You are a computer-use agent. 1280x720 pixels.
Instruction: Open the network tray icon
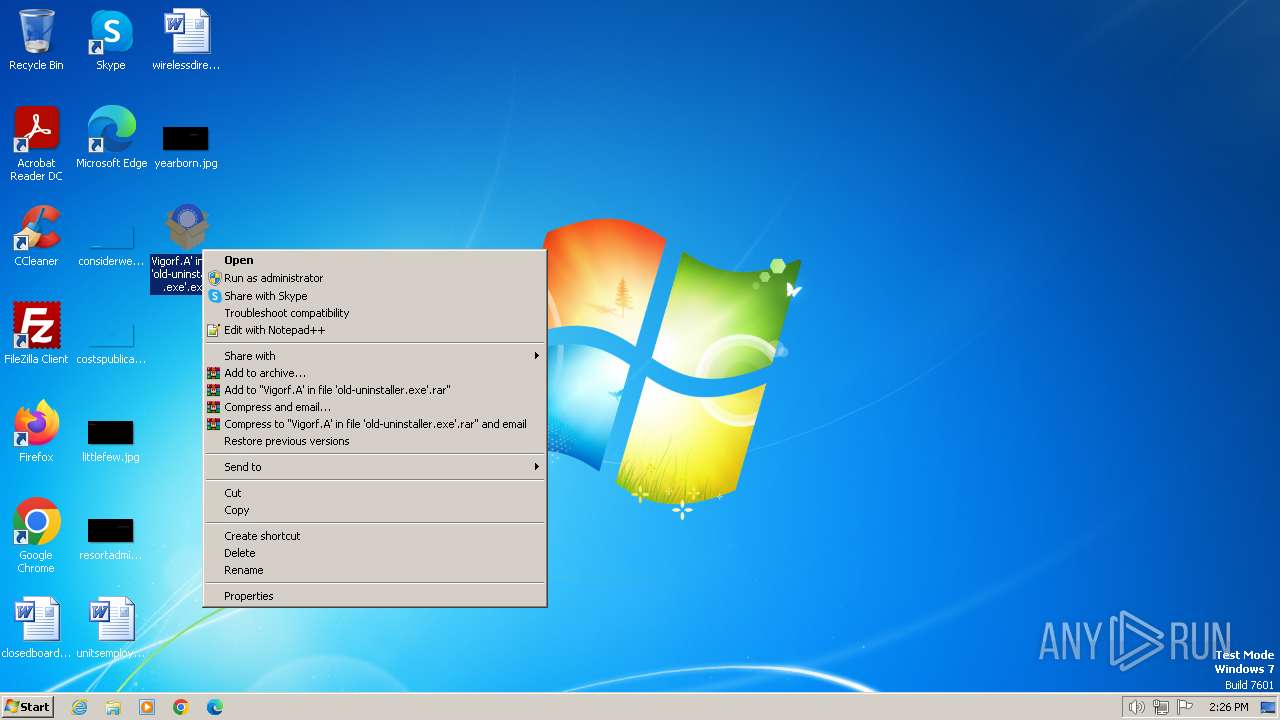point(1161,707)
